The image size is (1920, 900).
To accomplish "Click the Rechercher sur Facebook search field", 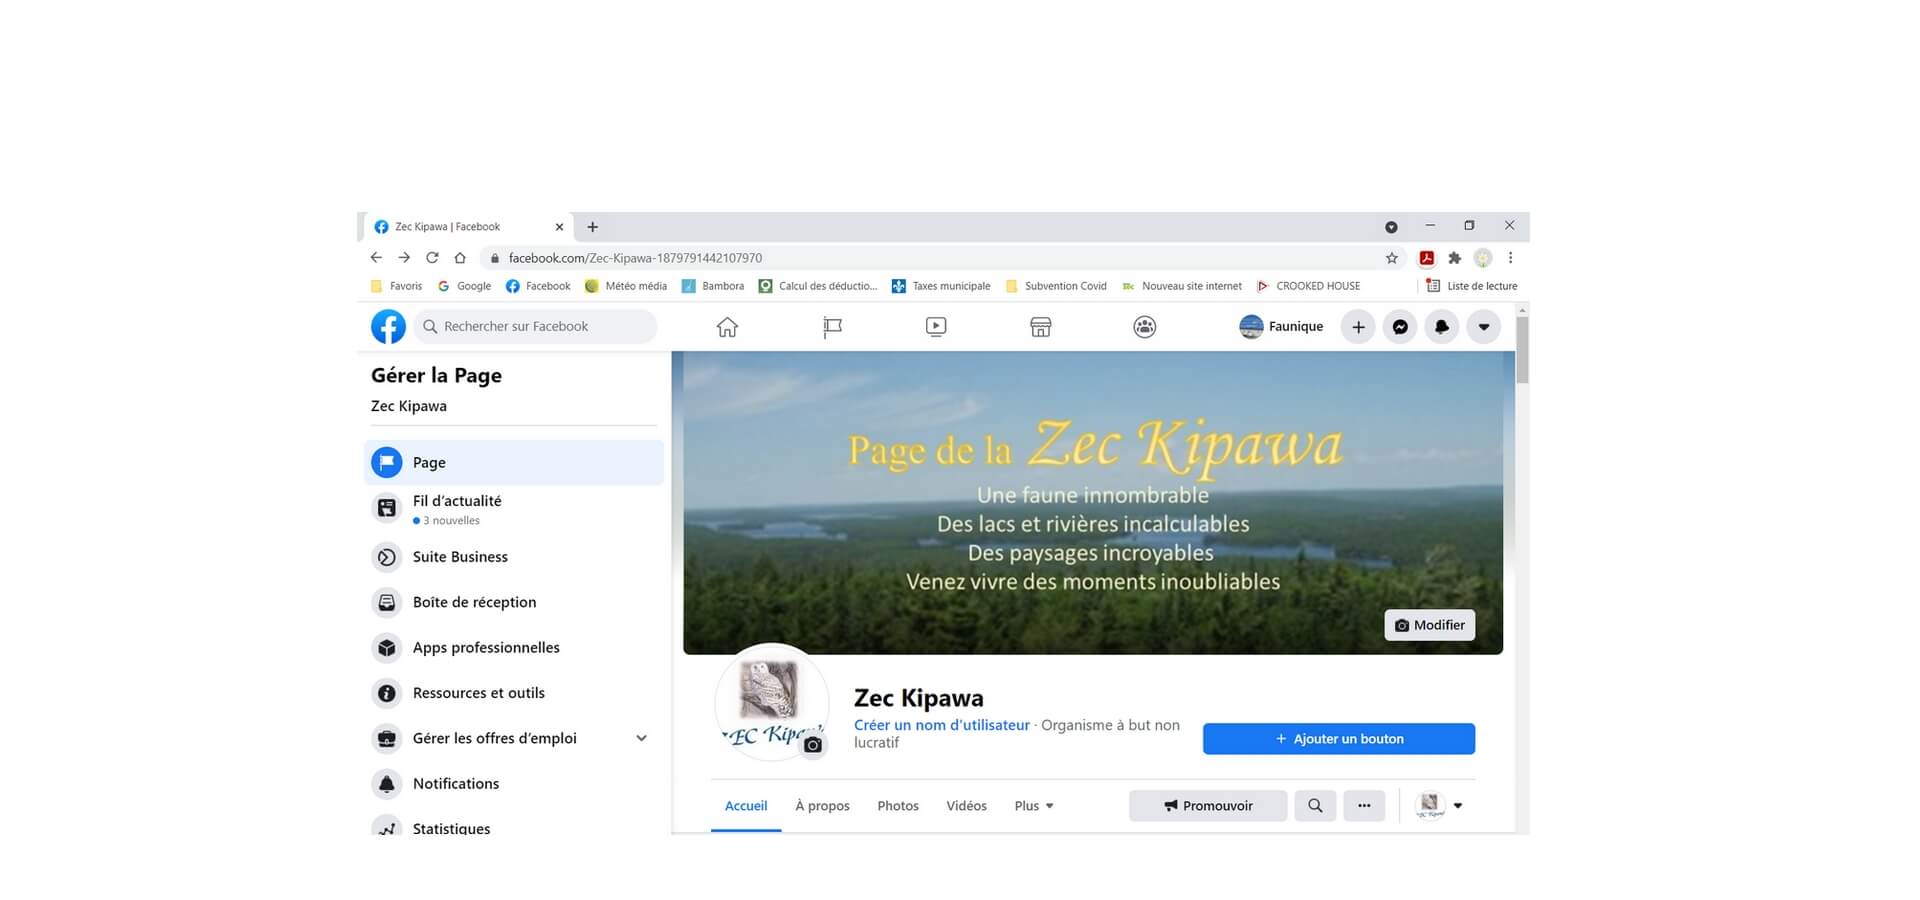I will point(535,327).
